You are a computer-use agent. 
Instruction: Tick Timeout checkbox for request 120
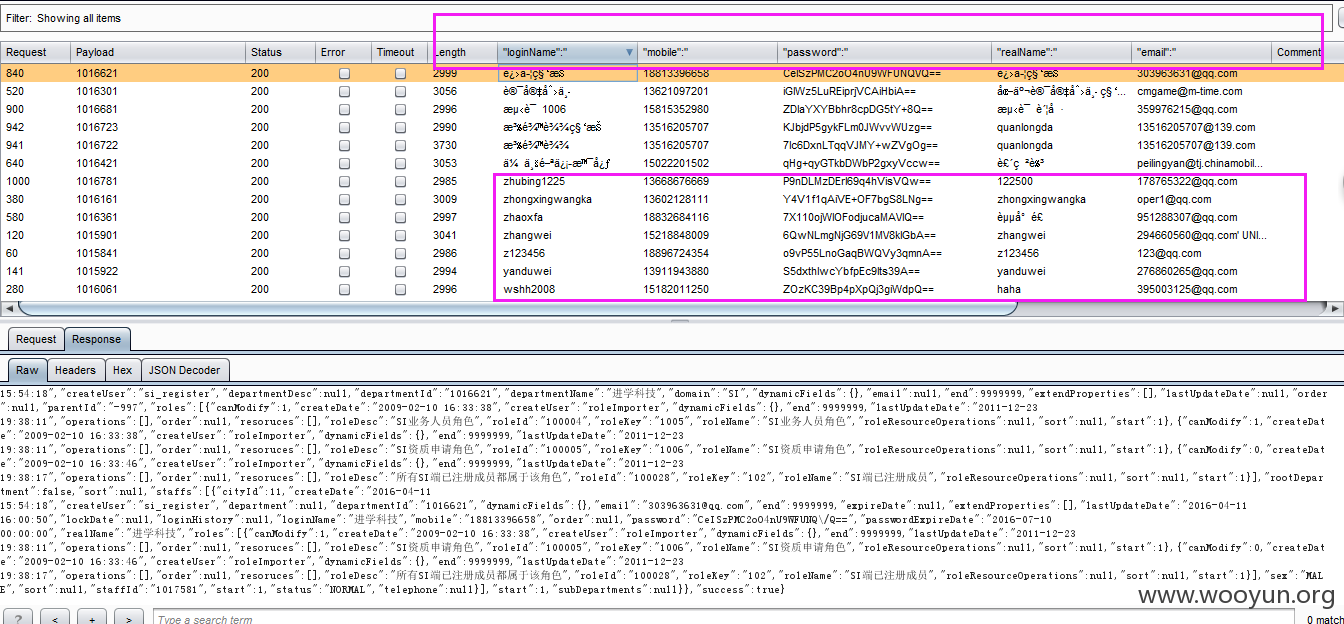click(400, 235)
